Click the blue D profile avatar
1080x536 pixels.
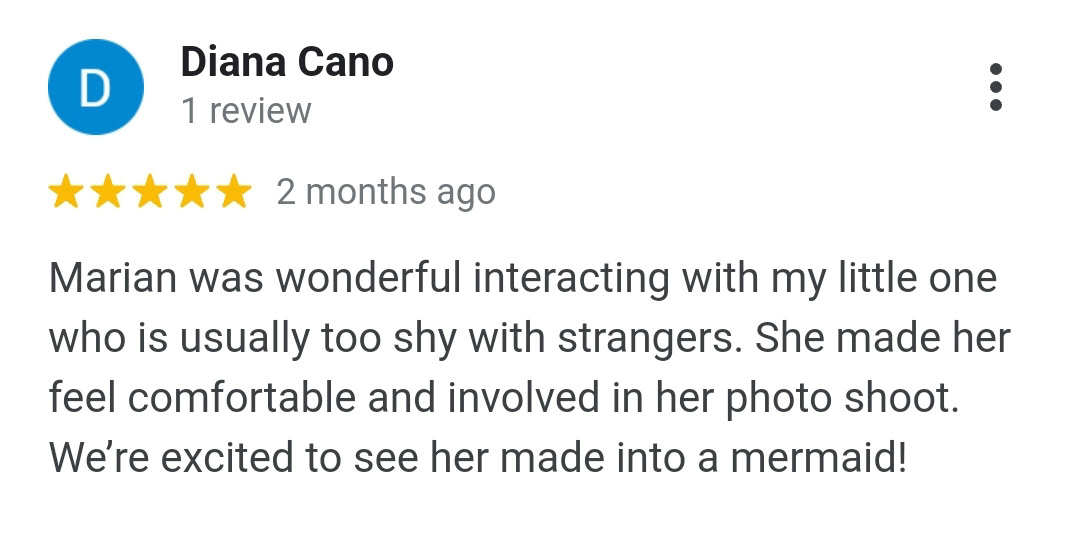pyautogui.click(x=96, y=87)
